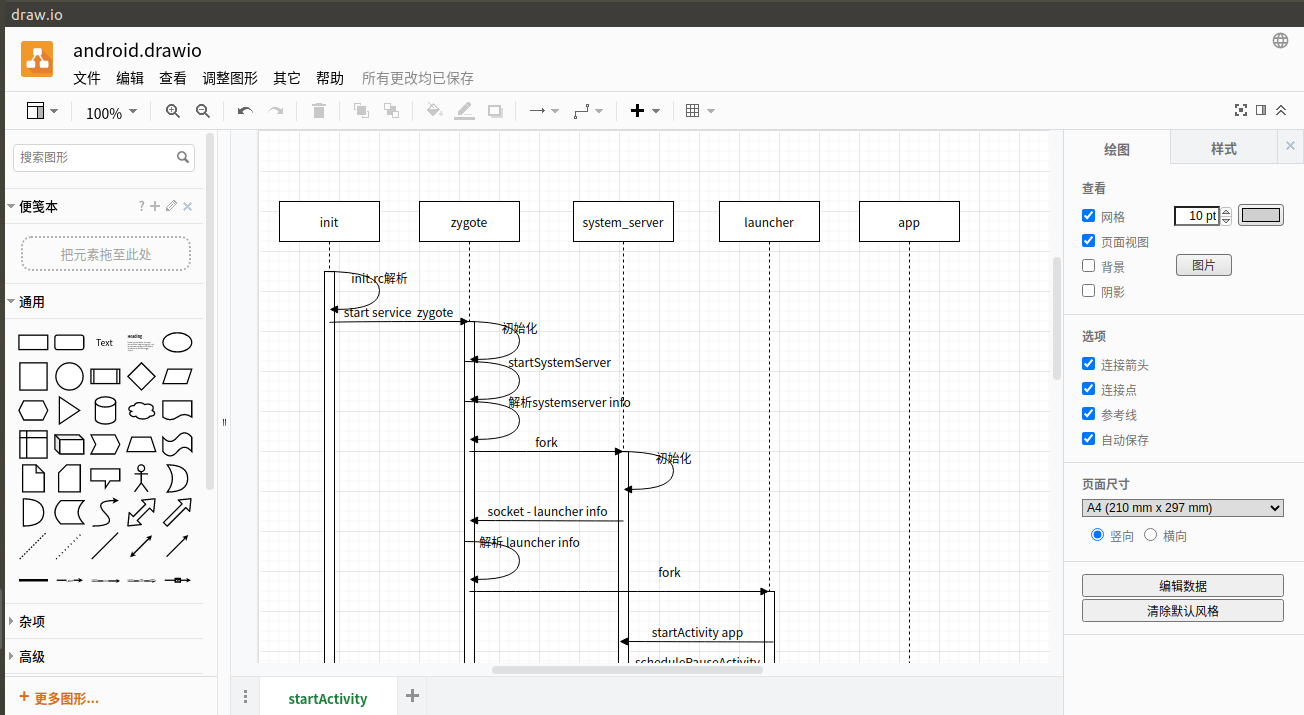Undo the last action

[245, 111]
